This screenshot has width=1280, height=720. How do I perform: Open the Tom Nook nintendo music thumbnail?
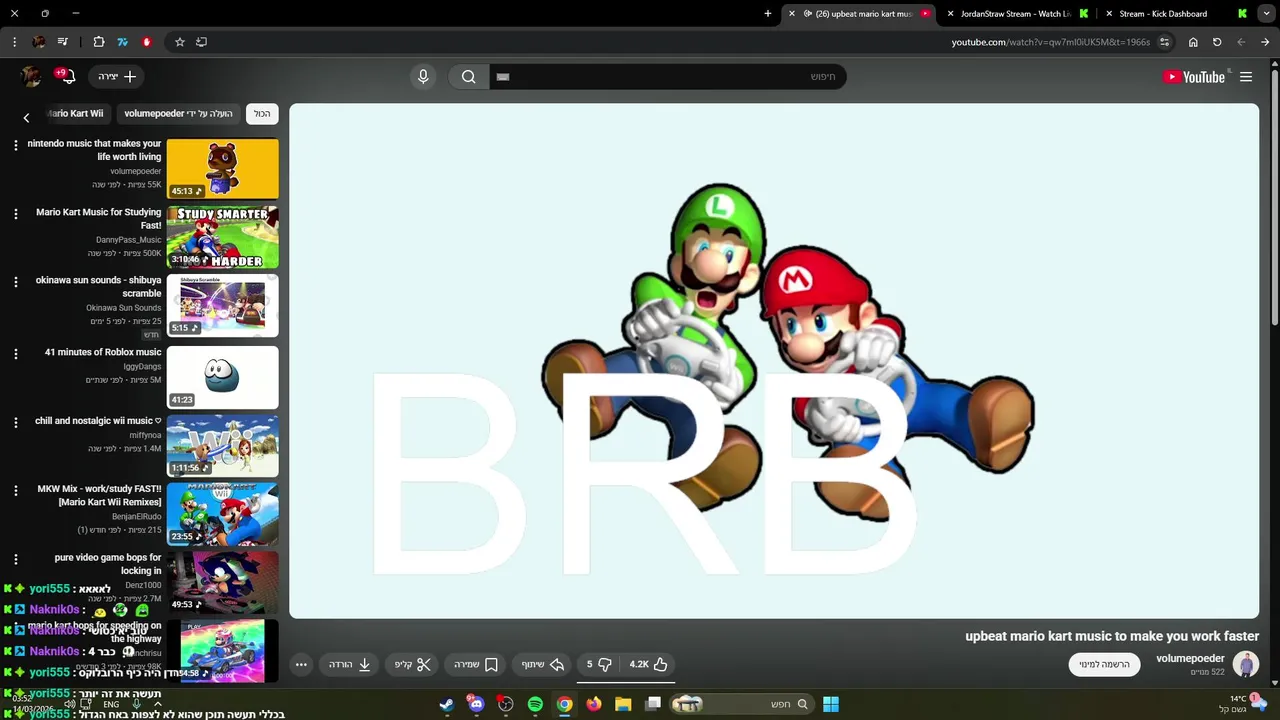(x=222, y=168)
